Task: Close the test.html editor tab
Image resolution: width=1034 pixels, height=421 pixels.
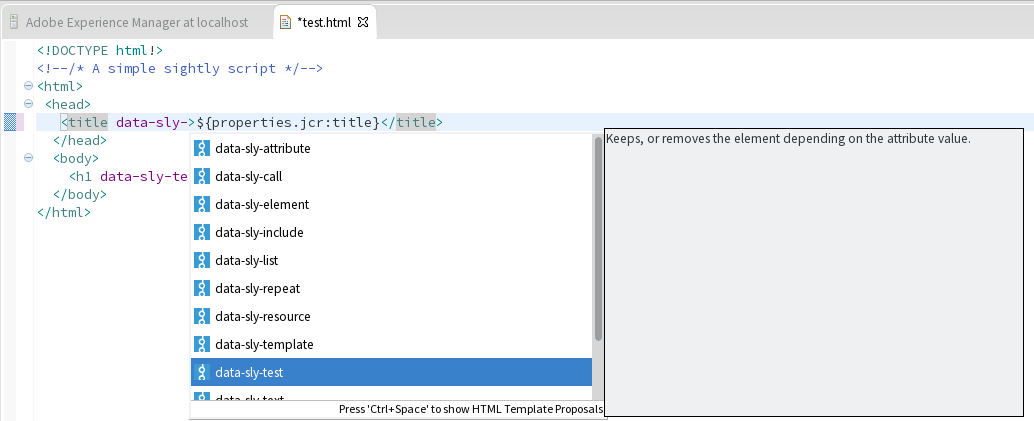Action: 363,21
